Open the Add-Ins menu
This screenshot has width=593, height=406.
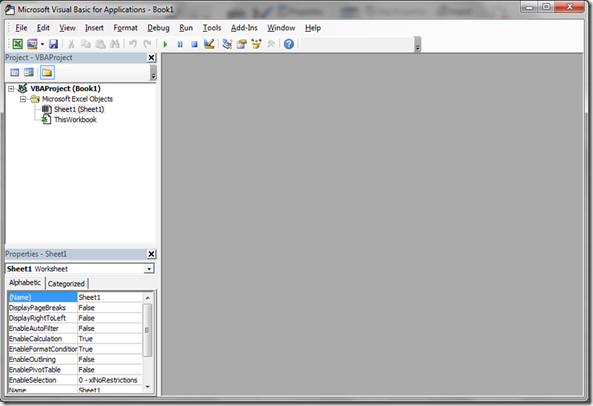pos(244,28)
